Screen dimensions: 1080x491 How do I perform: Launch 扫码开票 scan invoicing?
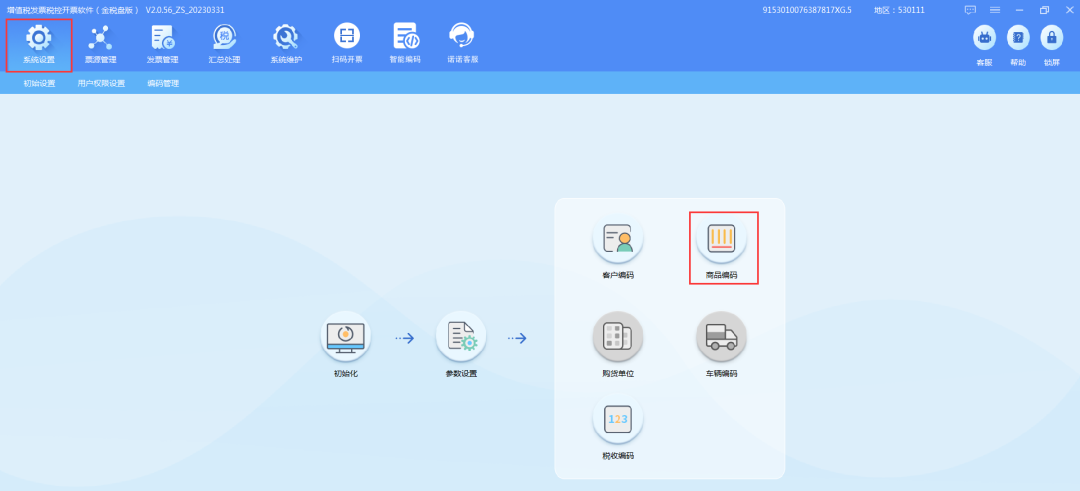click(347, 37)
